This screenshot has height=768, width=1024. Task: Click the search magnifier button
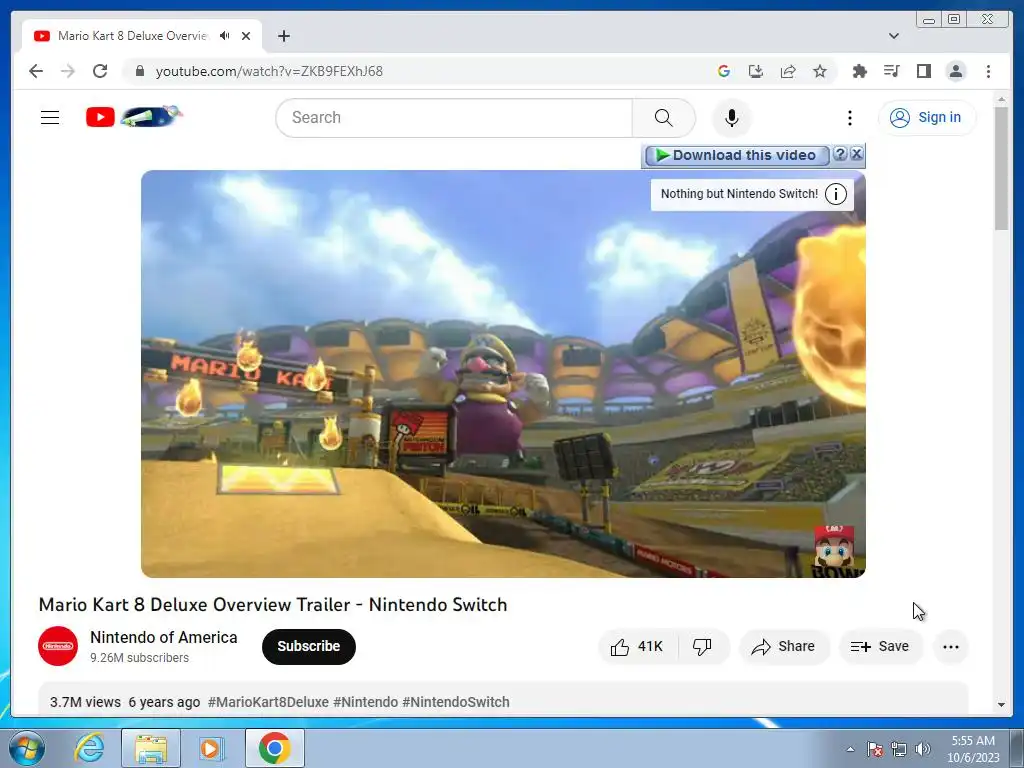click(x=663, y=118)
